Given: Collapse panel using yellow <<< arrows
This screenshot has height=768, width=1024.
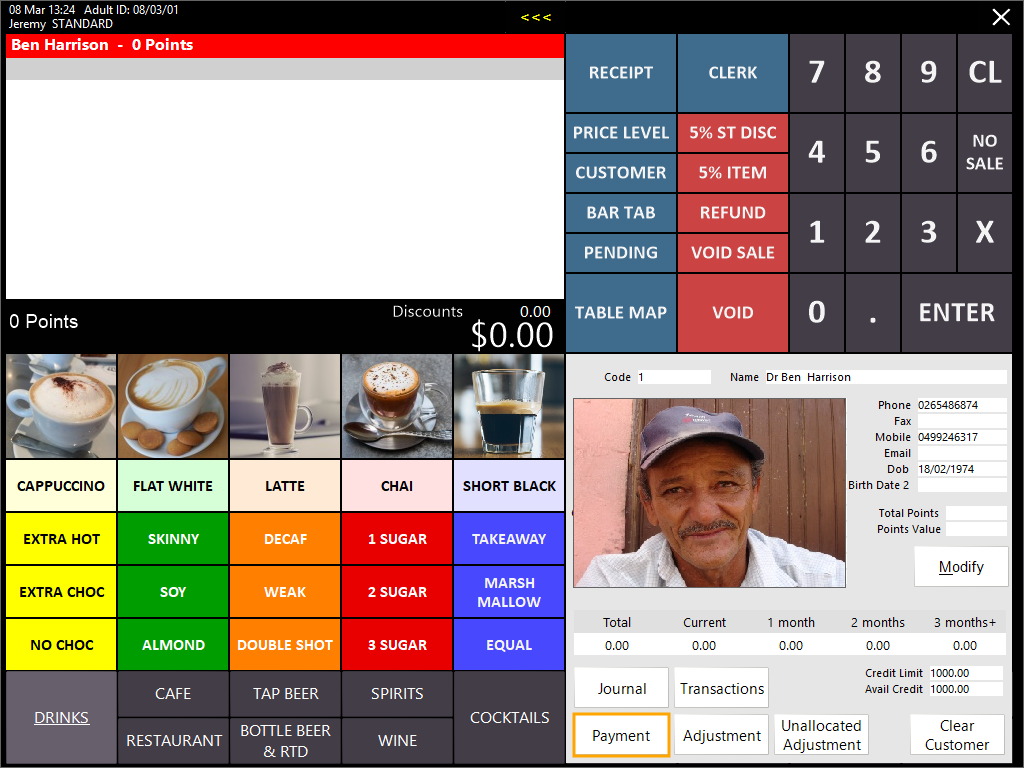Looking at the screenshot, I should [535, 17].
